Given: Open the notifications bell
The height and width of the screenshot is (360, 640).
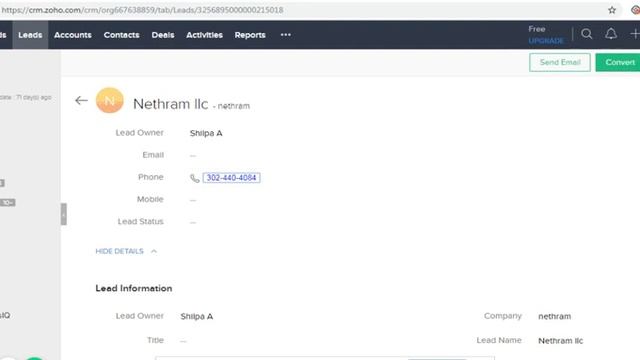Looking at the screenshot, I should coord(611,34).
